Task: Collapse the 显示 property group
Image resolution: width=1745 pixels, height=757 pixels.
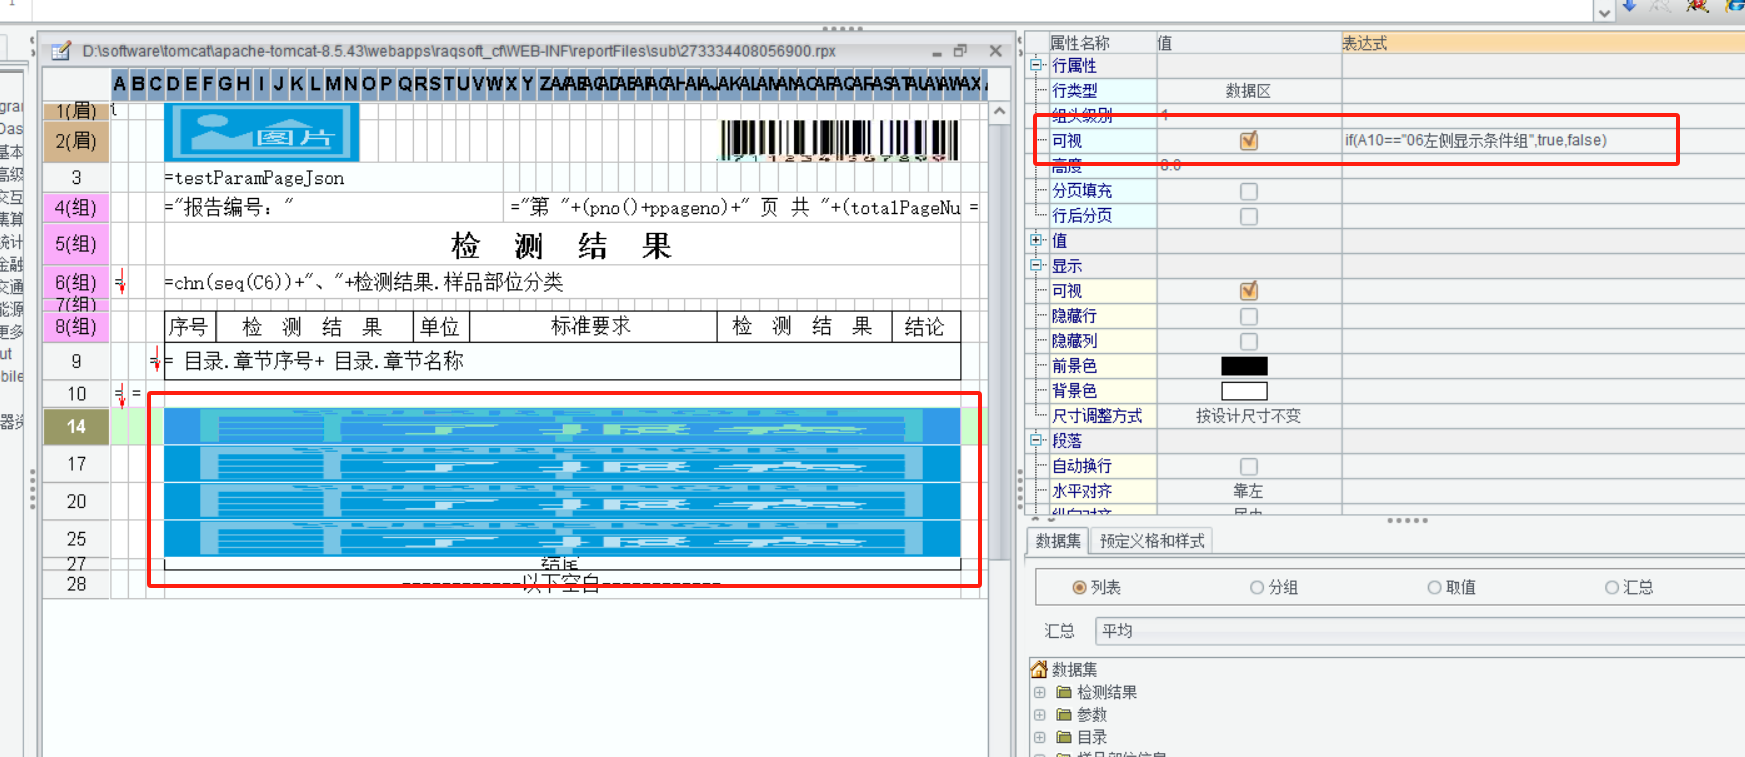Action: tap(1037, 265)
